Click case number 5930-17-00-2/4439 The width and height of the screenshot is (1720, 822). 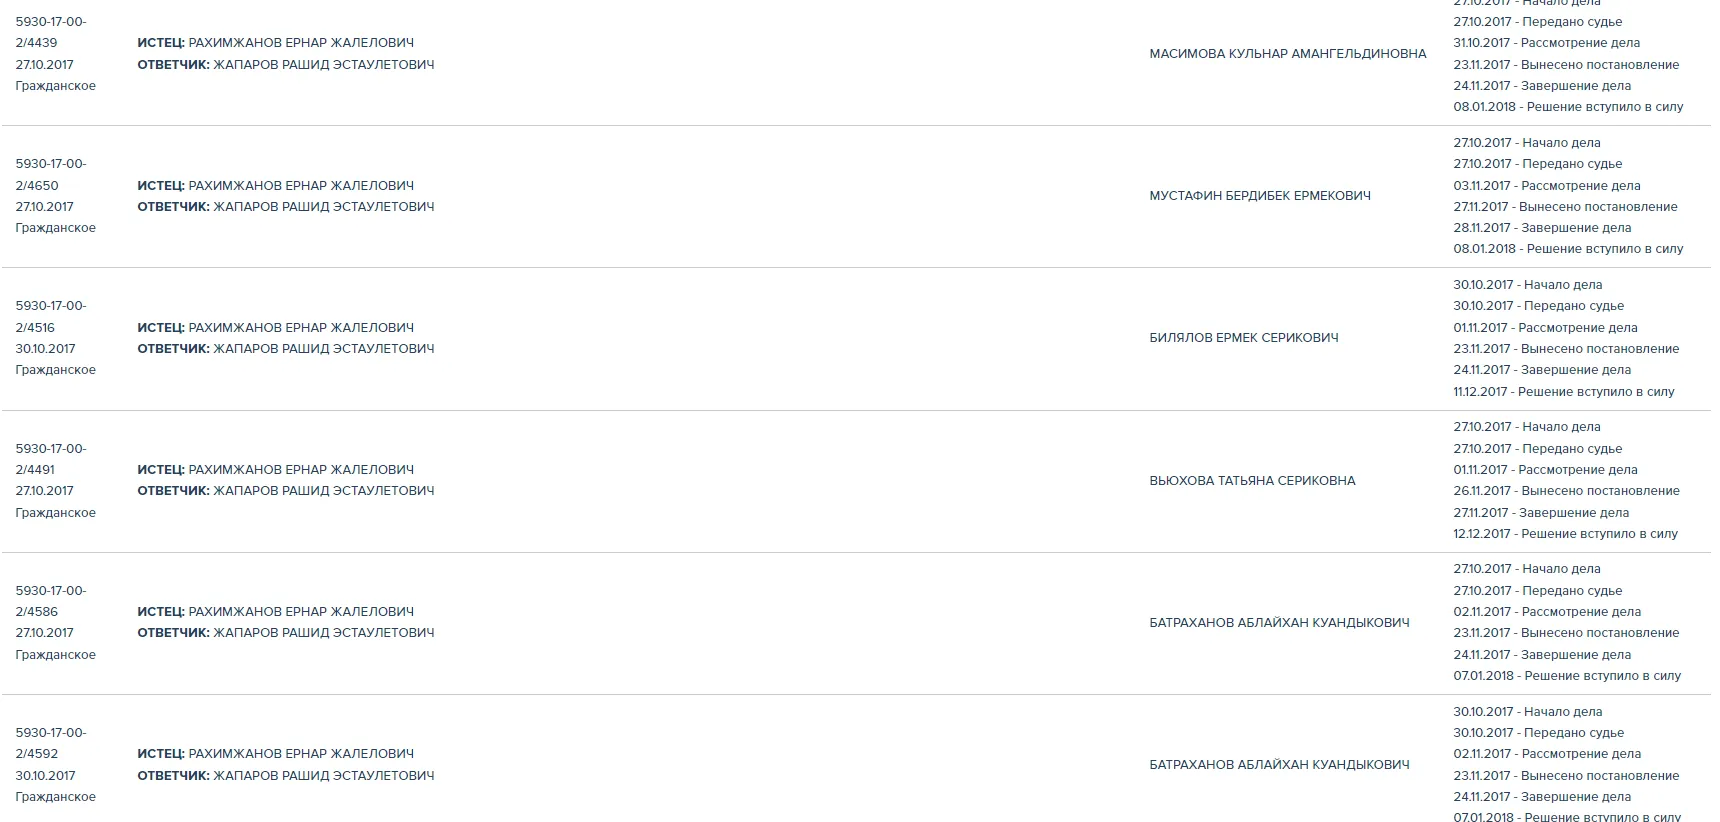(51, 32)
